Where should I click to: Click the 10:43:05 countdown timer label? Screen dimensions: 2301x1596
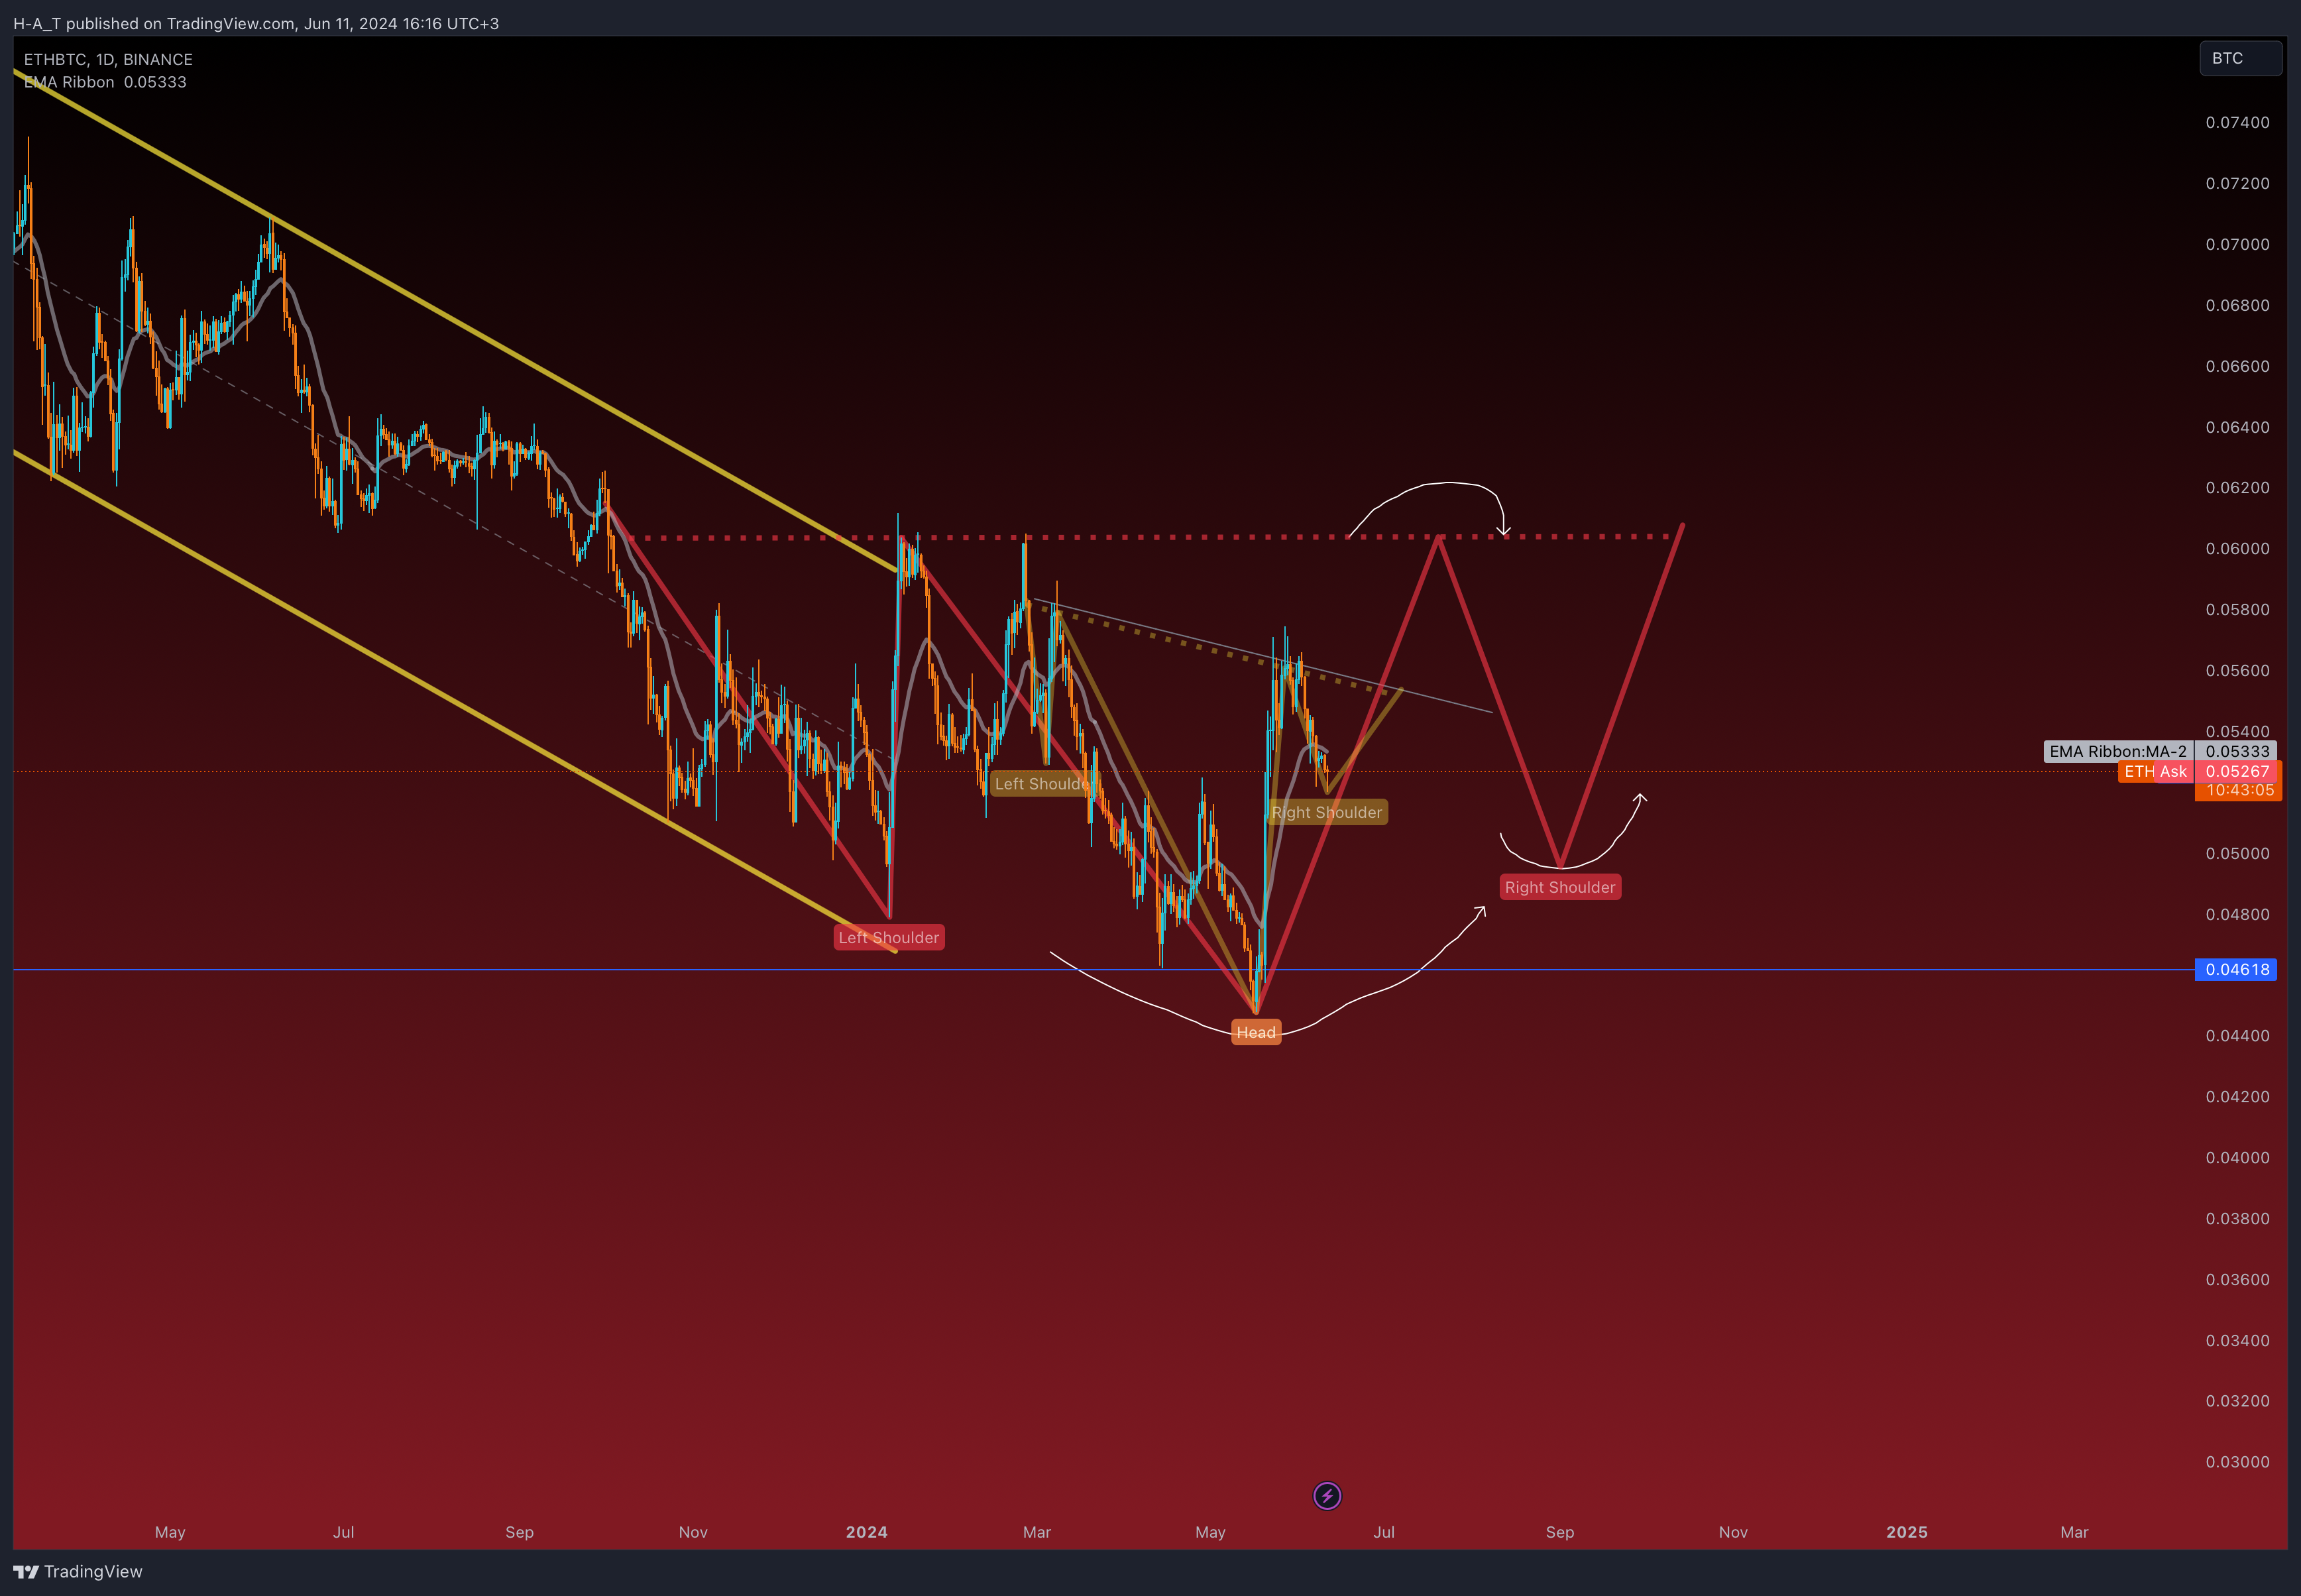(x=2238, y=790)
